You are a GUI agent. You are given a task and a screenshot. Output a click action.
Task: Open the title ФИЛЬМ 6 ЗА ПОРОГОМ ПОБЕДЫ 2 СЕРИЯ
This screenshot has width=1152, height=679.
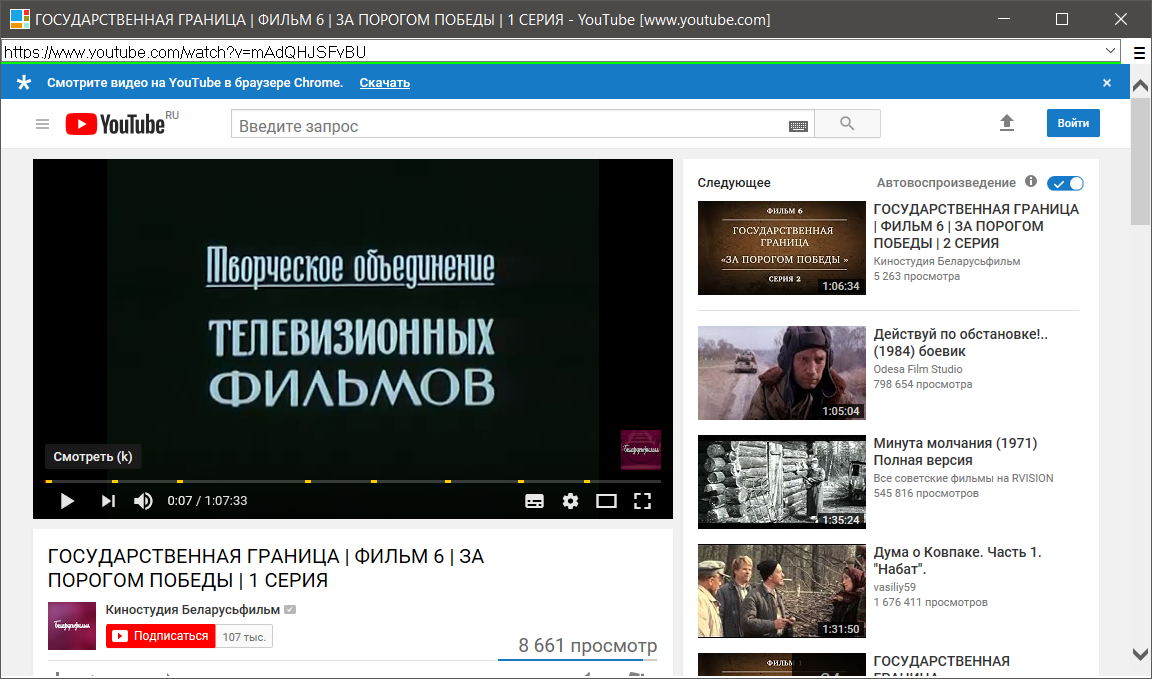click(x=976, y=226)
